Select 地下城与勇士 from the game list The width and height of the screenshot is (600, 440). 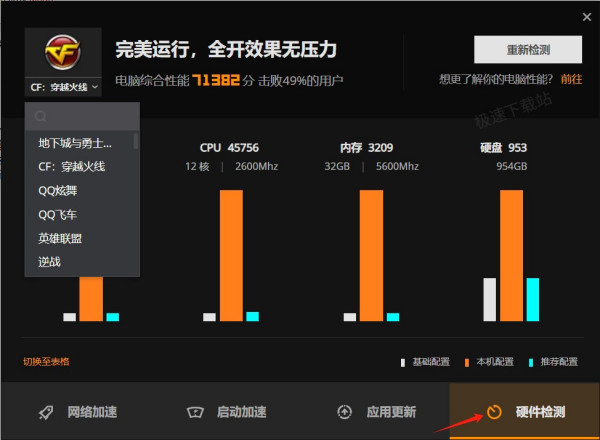[x=75, y=143]
